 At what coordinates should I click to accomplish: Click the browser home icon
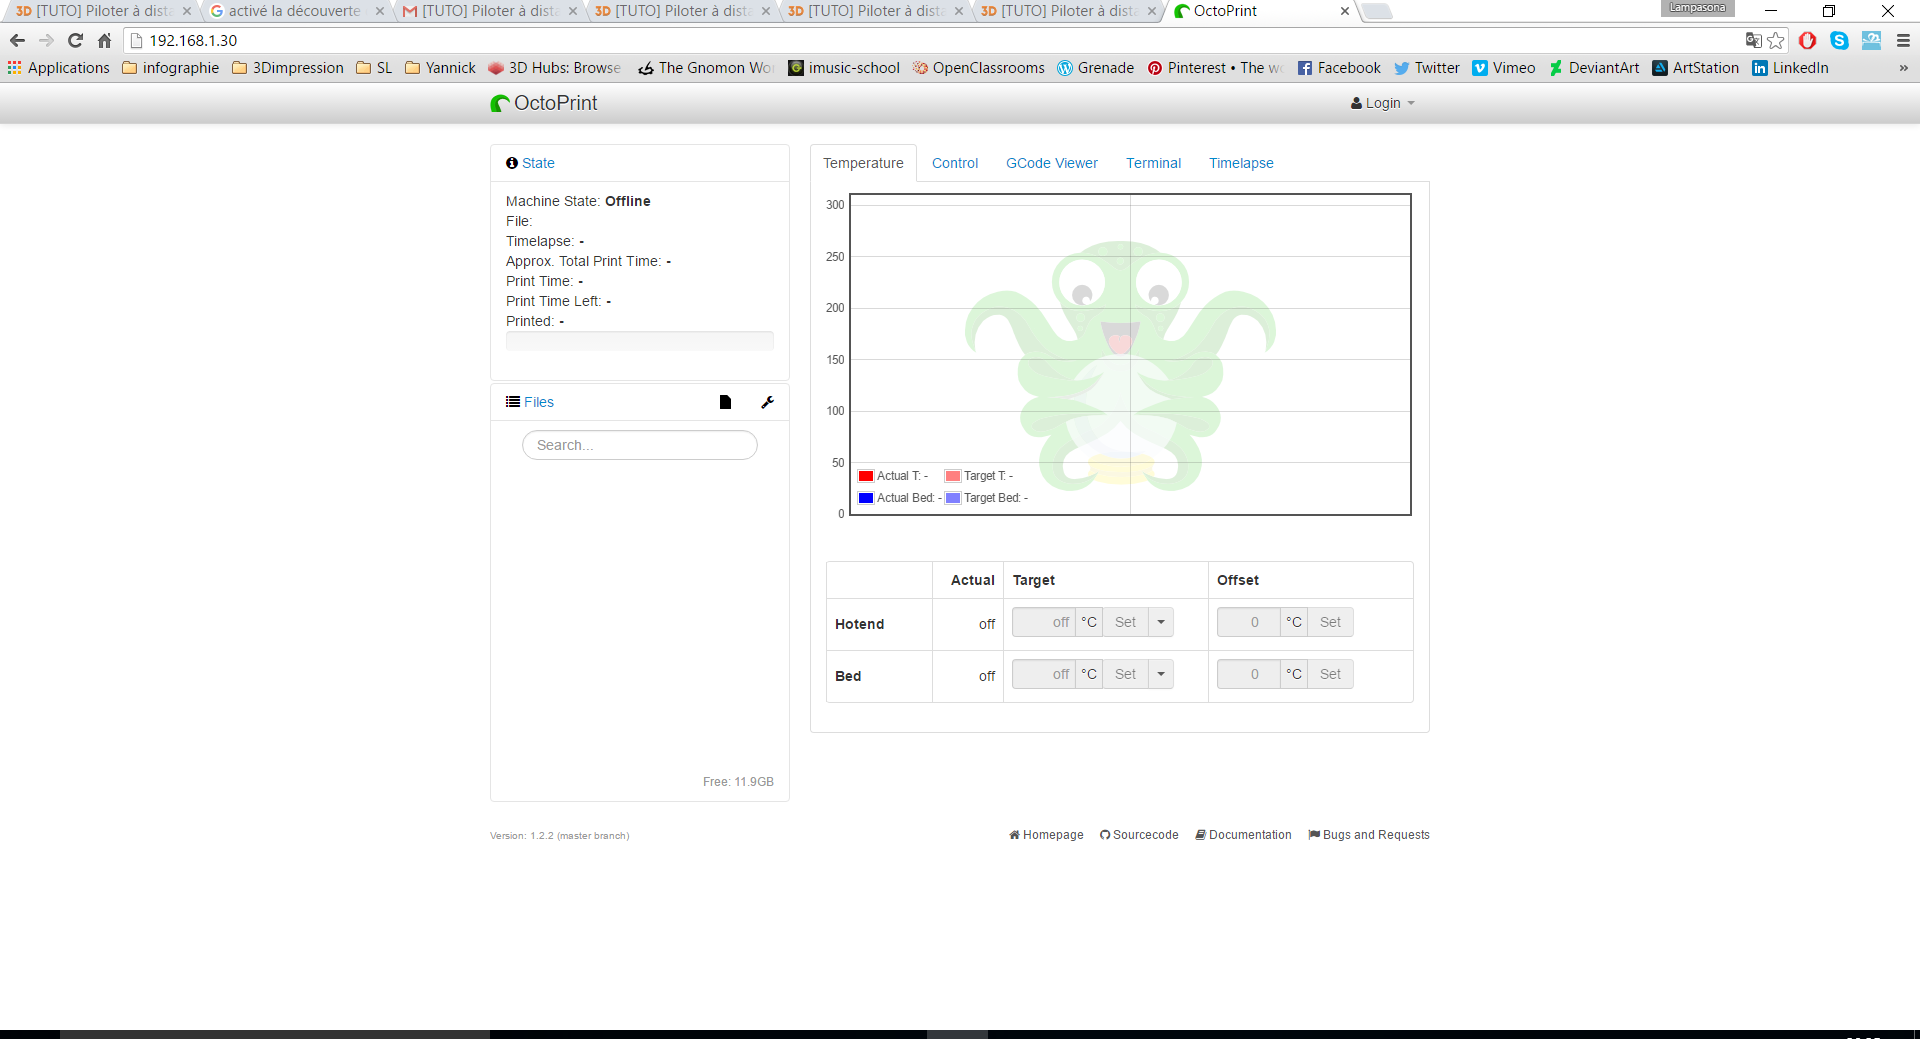pyautogui.click(x=104, y=41)
